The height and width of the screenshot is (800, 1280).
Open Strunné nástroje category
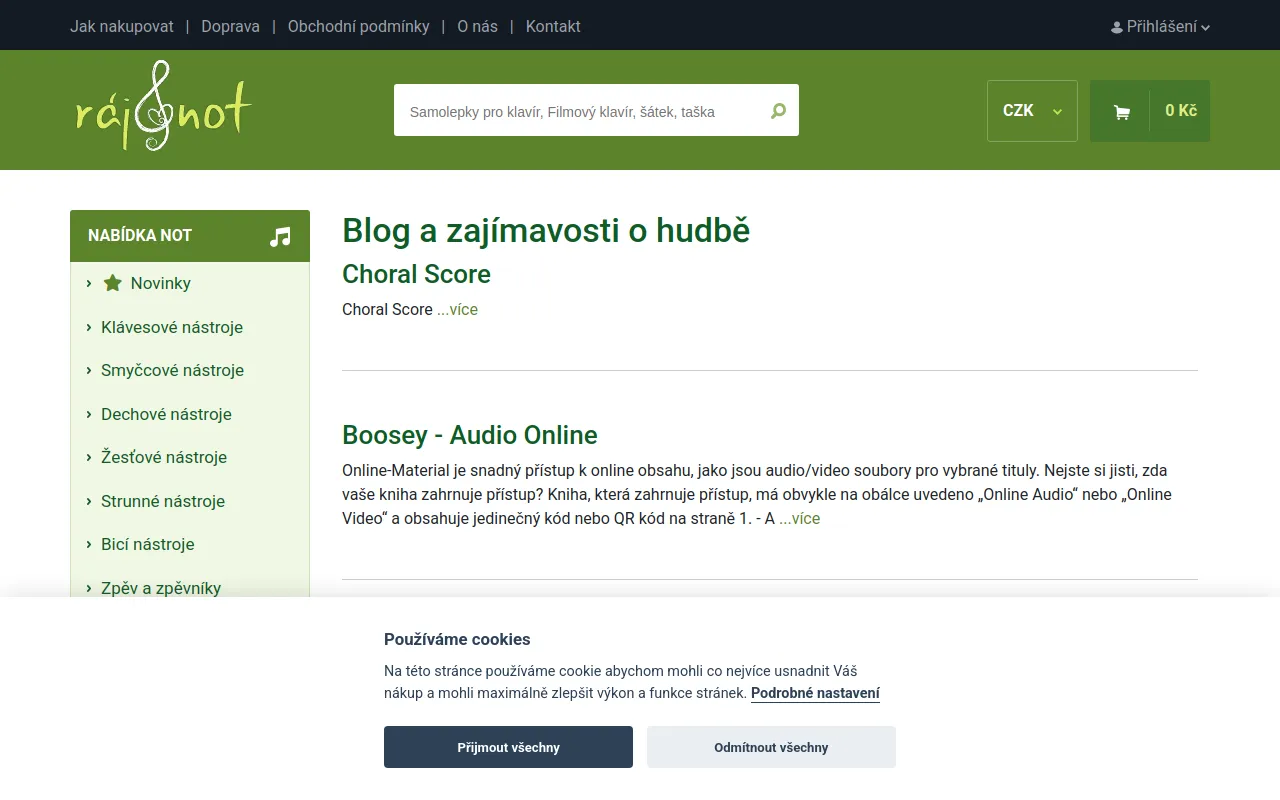(163, 501)
